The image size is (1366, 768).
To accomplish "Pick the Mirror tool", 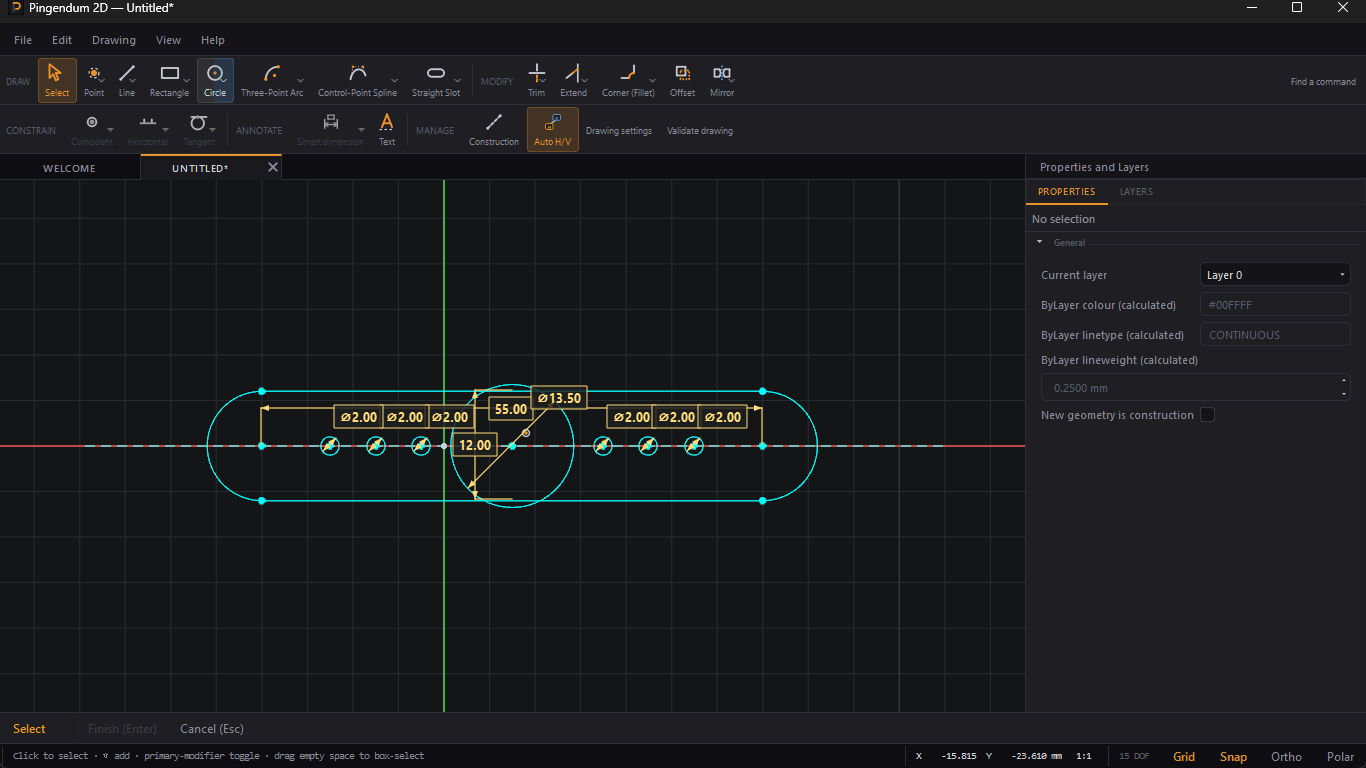I will pyautogui.click(x=722, y=80).
